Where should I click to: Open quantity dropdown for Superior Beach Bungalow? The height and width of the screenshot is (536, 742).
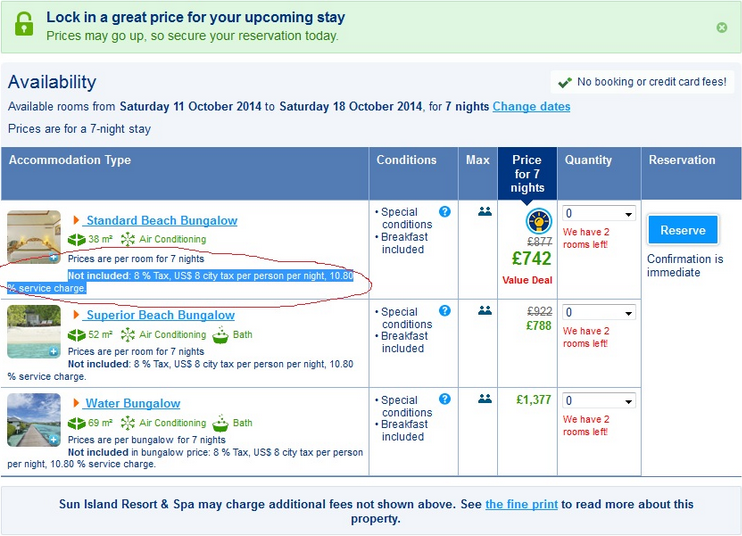pos(599,313)
